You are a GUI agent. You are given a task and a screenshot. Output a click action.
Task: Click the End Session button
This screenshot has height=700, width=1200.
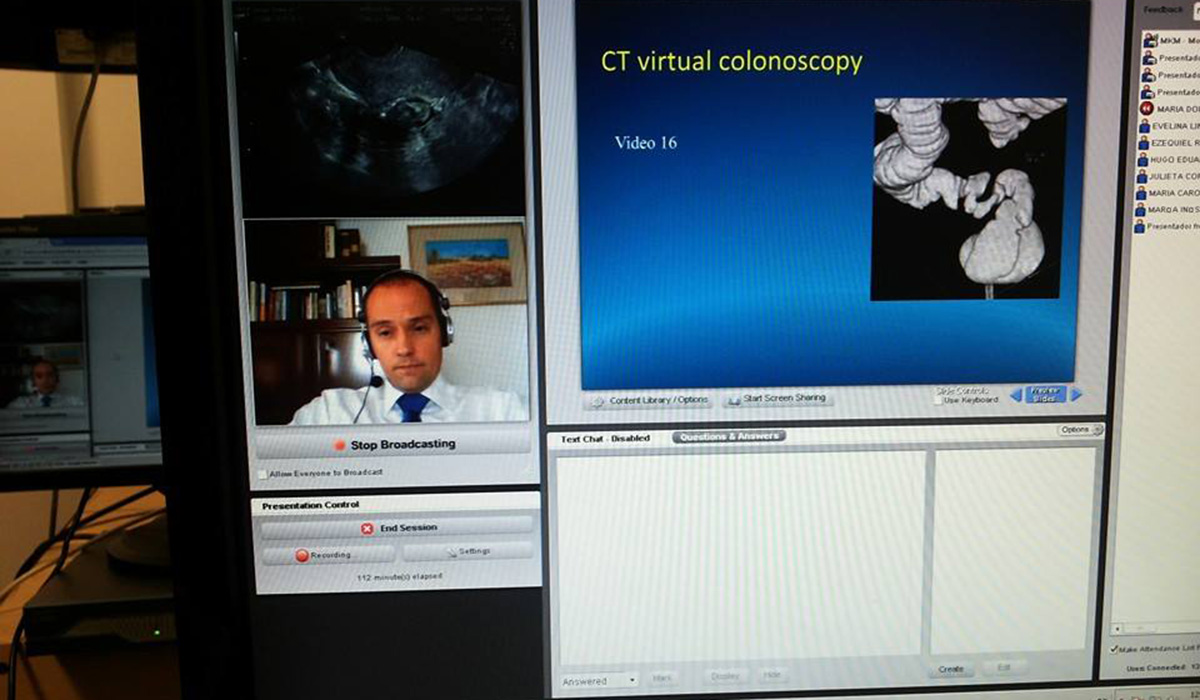[x=398, y=527]
